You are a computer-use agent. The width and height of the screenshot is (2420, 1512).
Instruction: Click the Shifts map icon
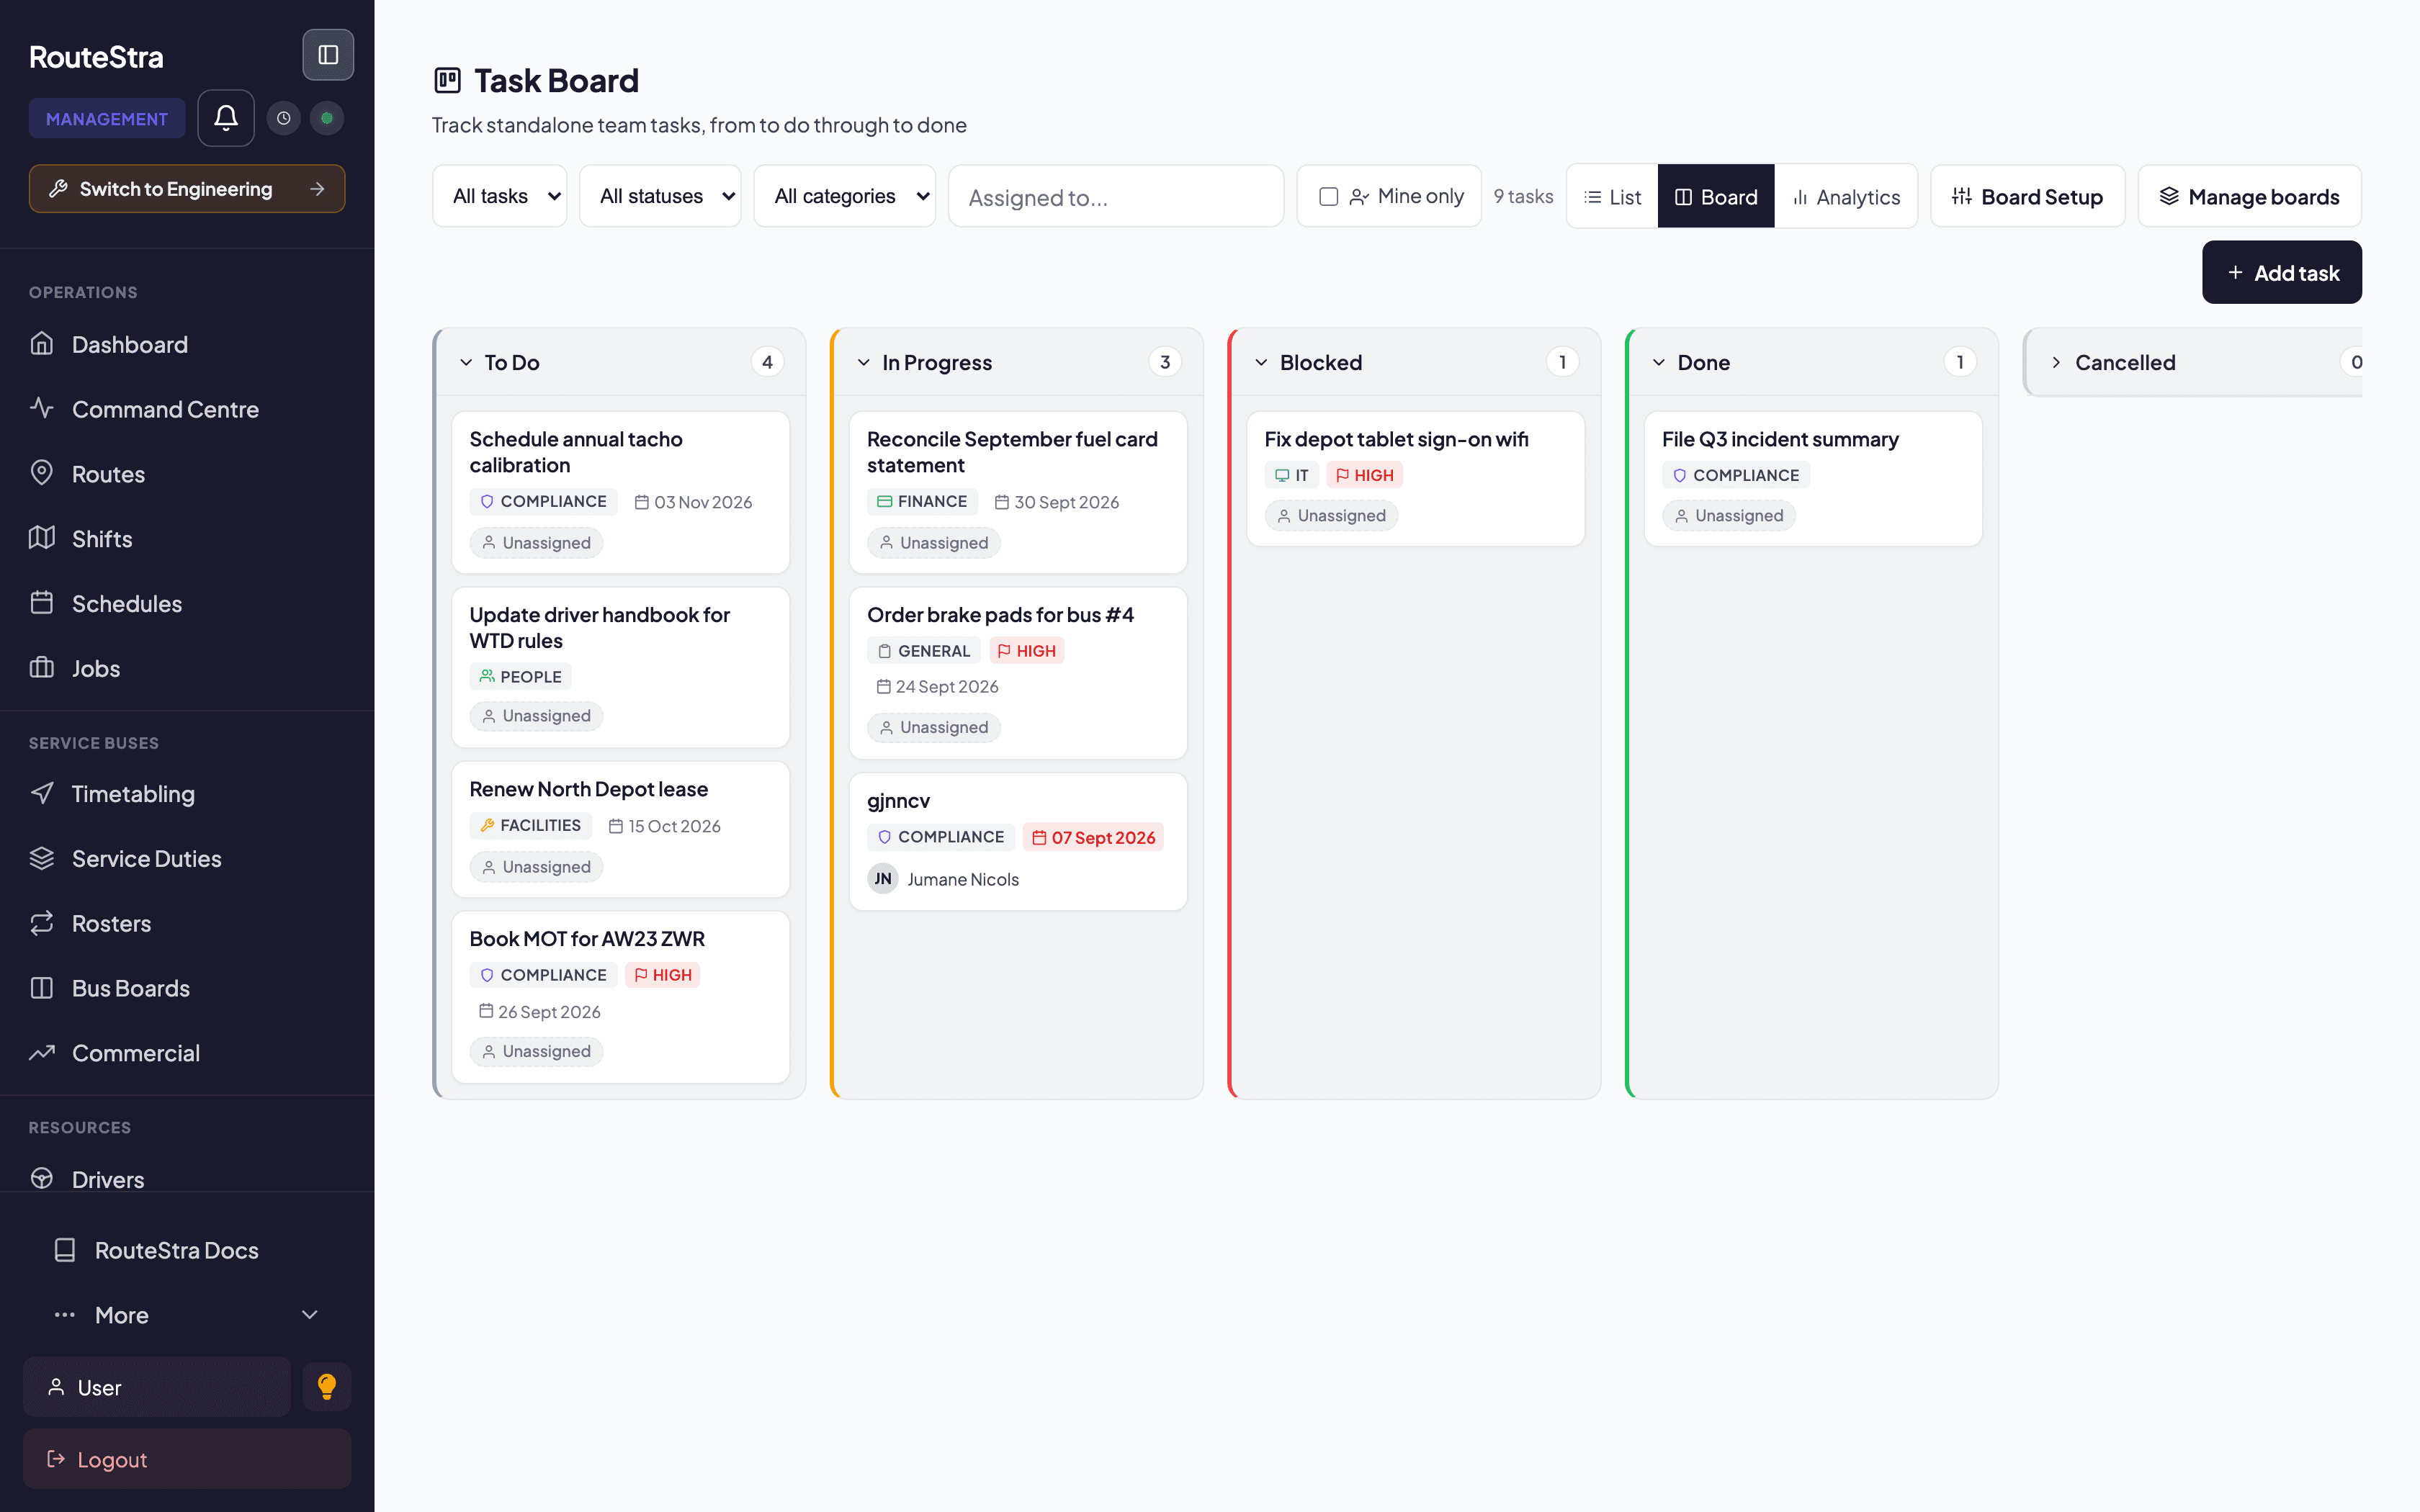point(42,538)
